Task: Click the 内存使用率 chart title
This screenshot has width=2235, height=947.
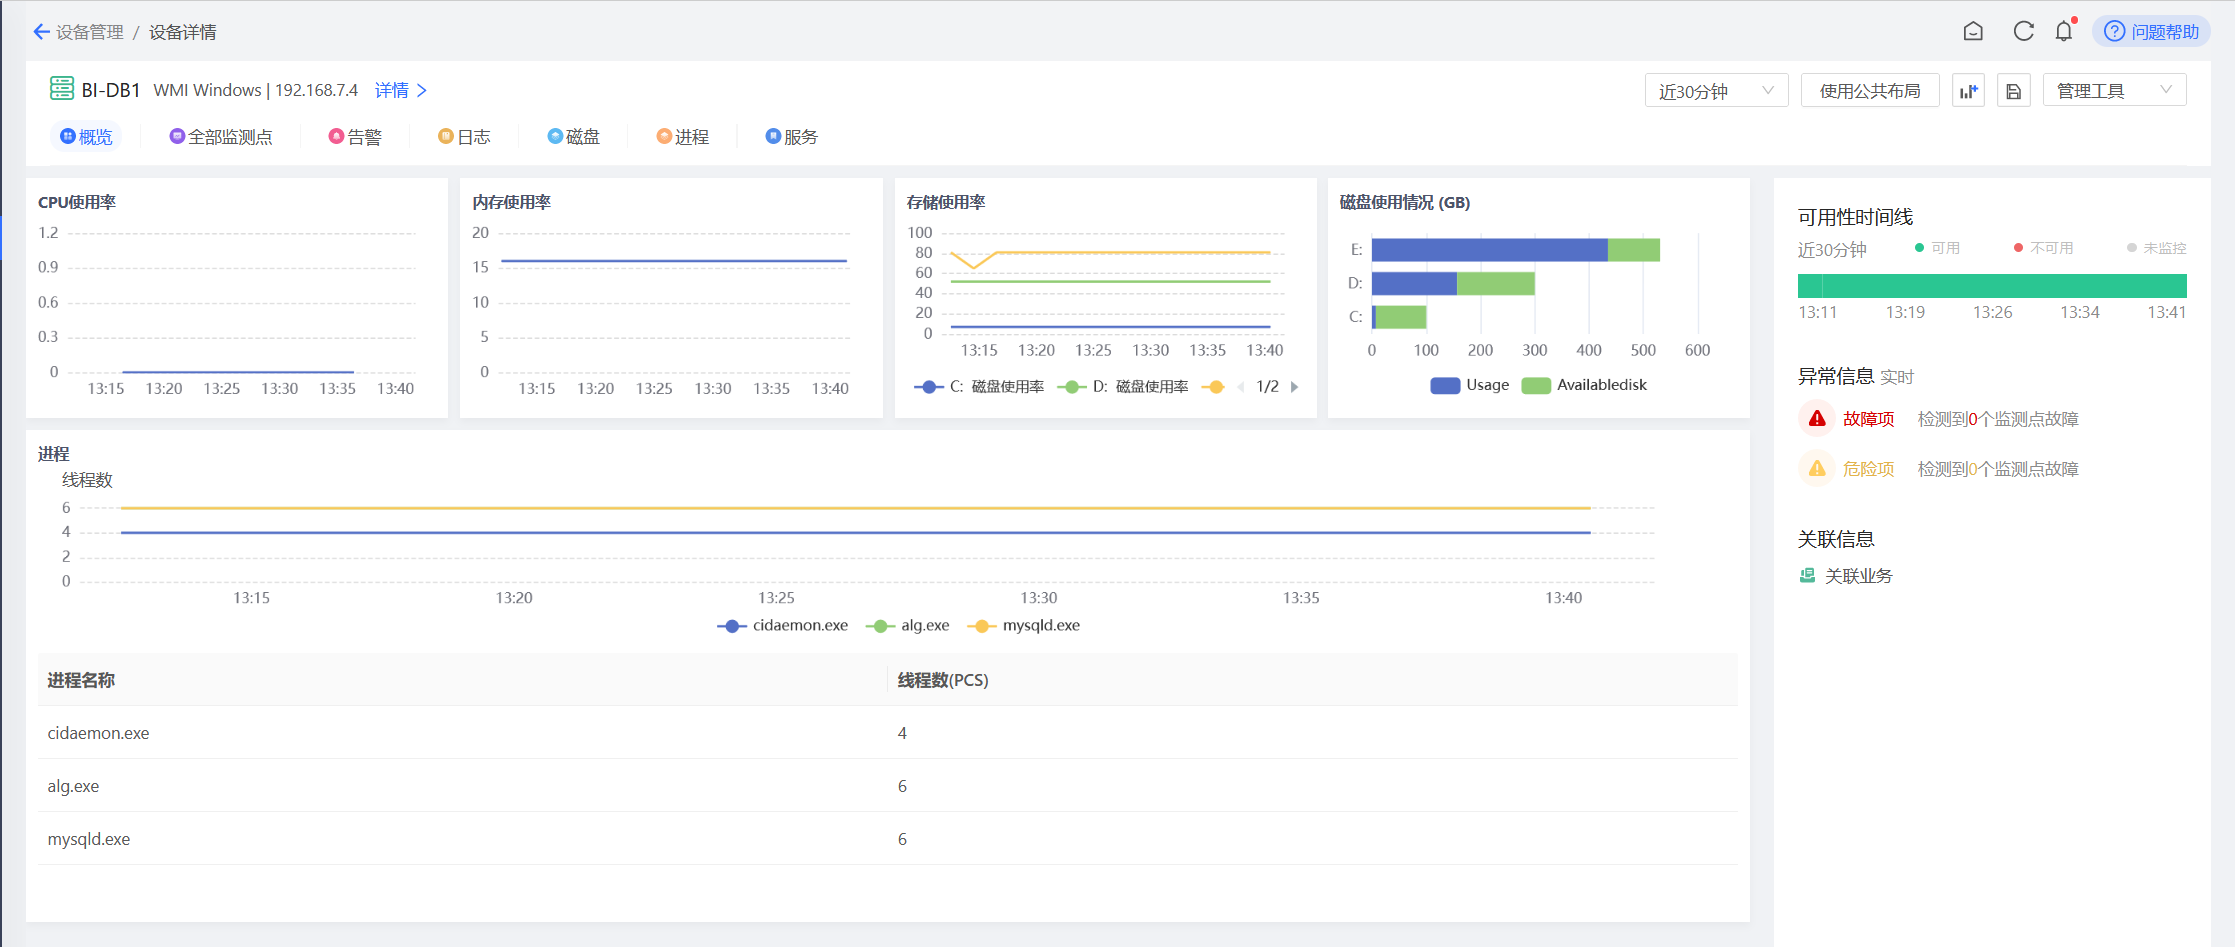Action: point(511,202)
